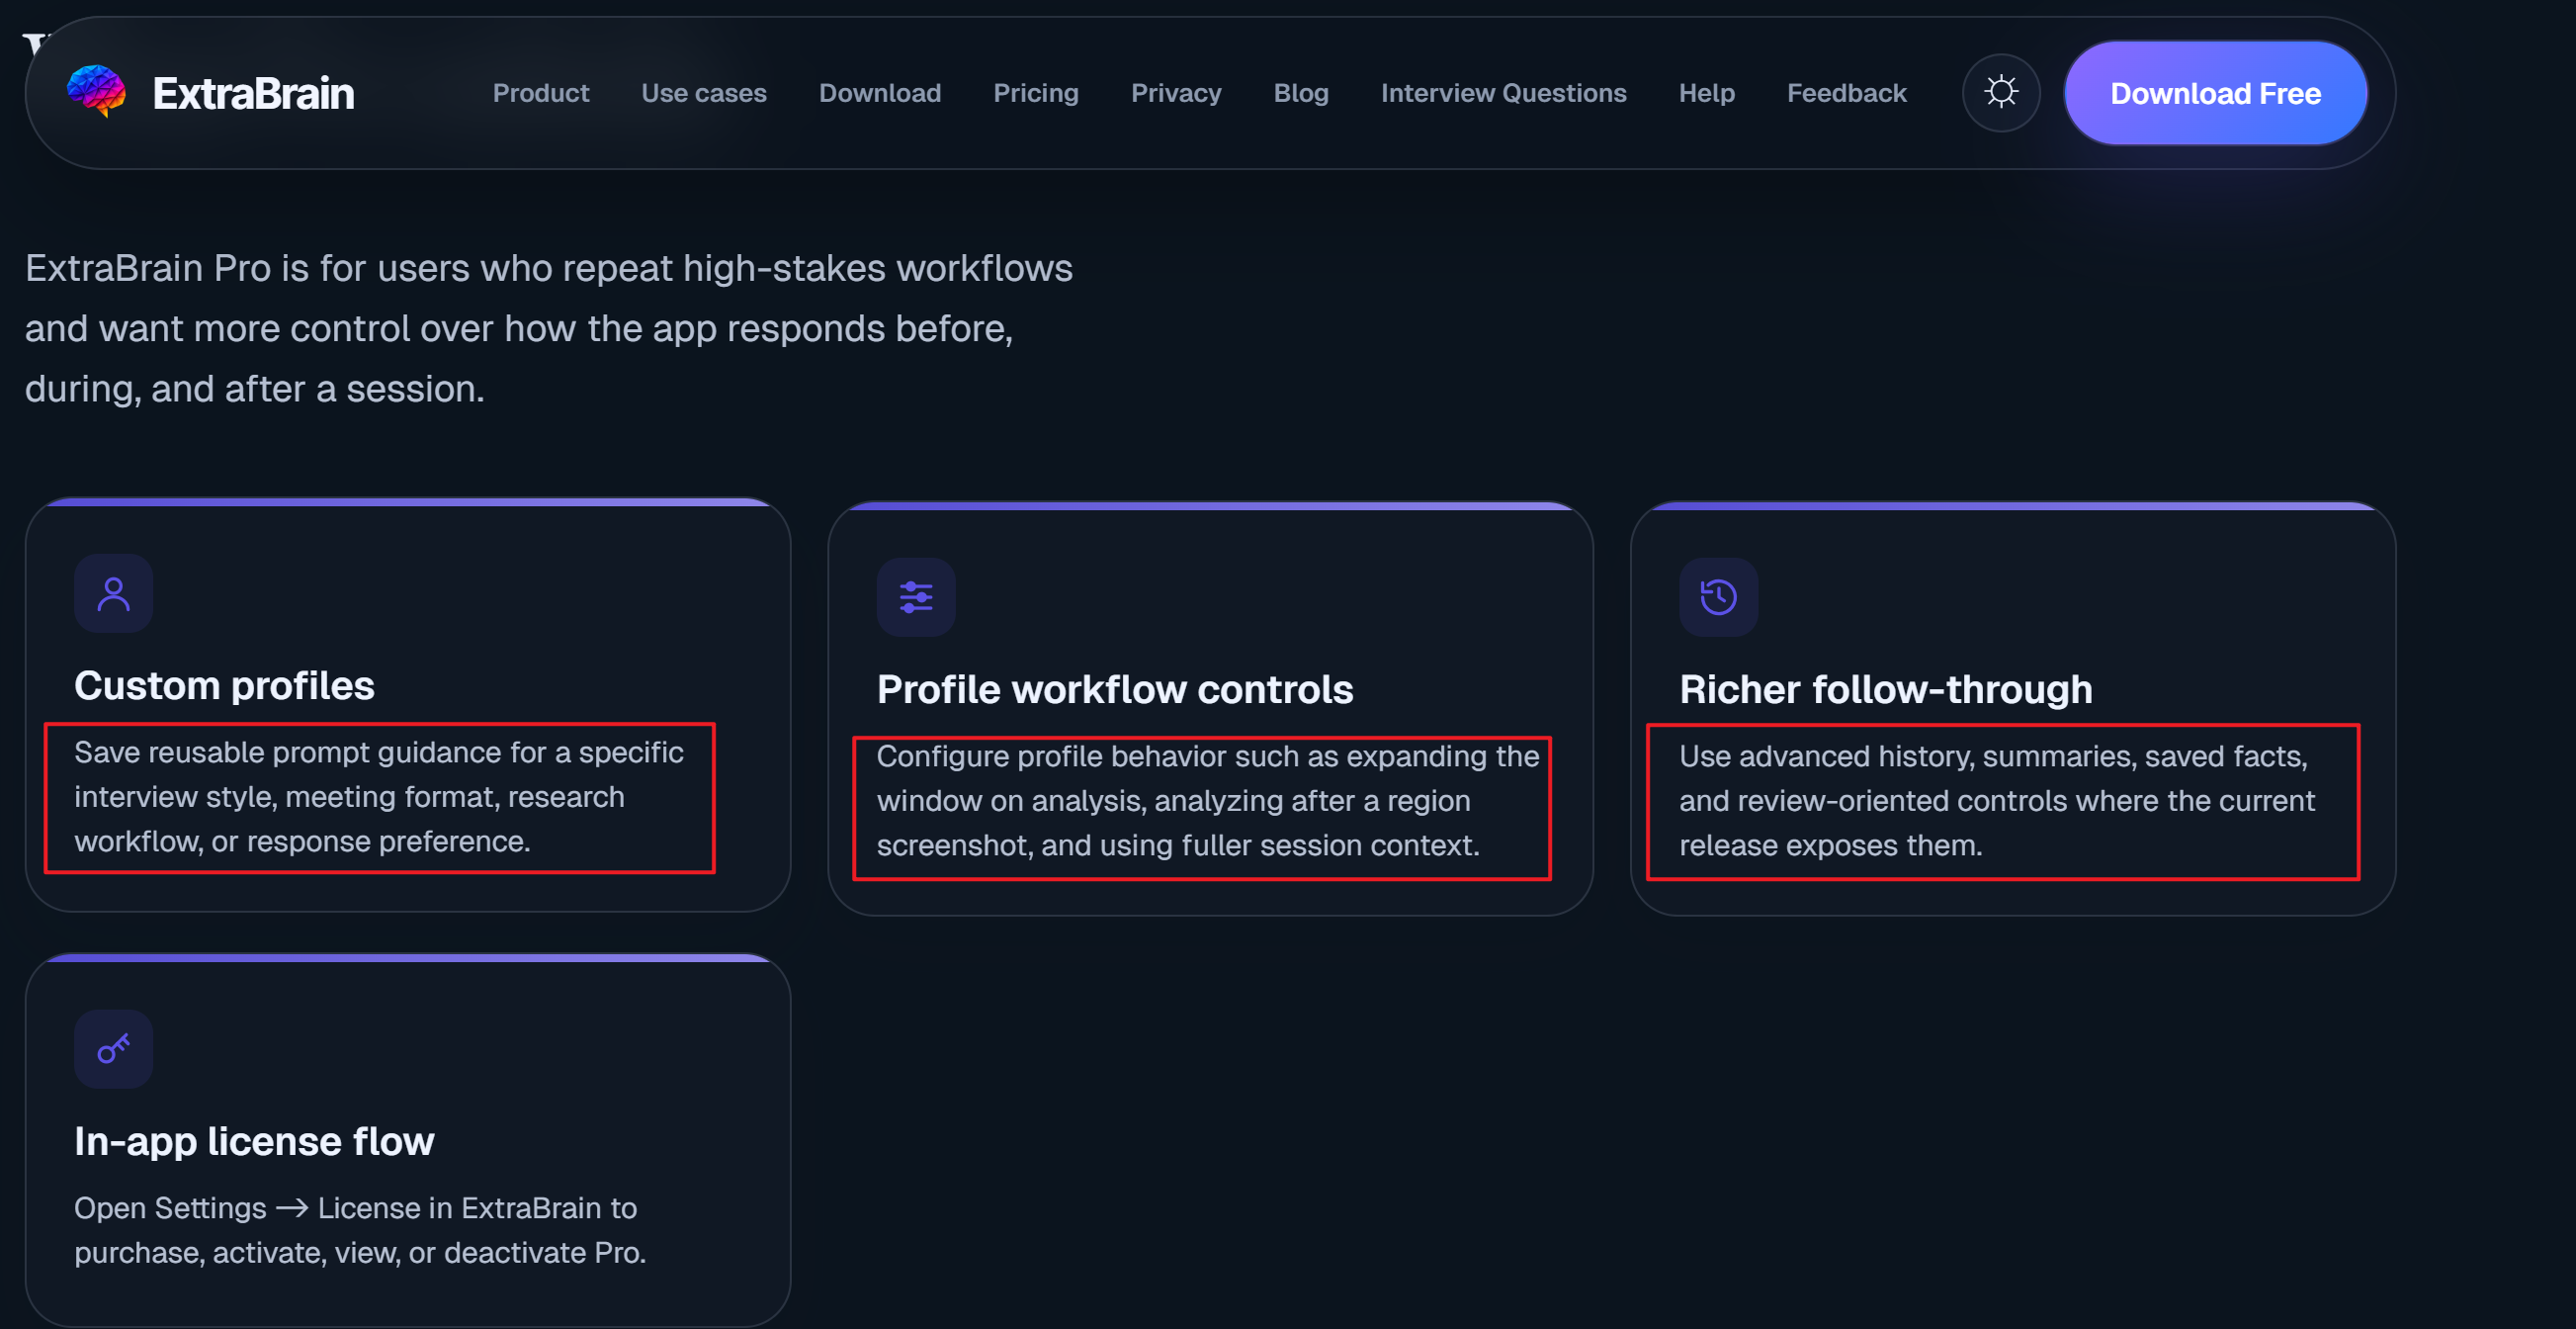Toggle the light/dark theme sun button
2576x1329 pixels.
2001,93
